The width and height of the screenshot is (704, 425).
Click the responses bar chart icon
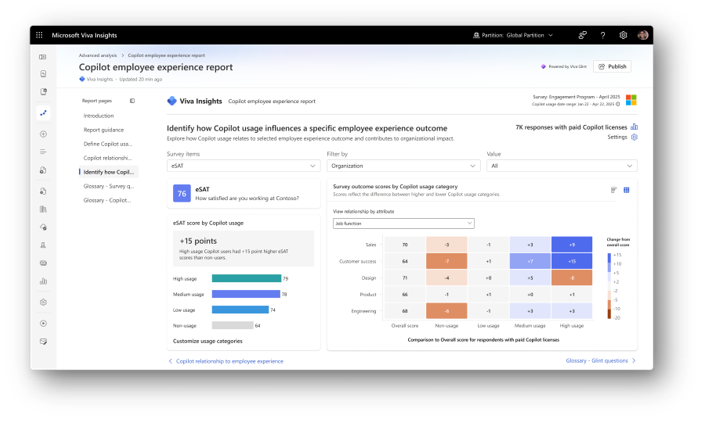pos(634,127)
